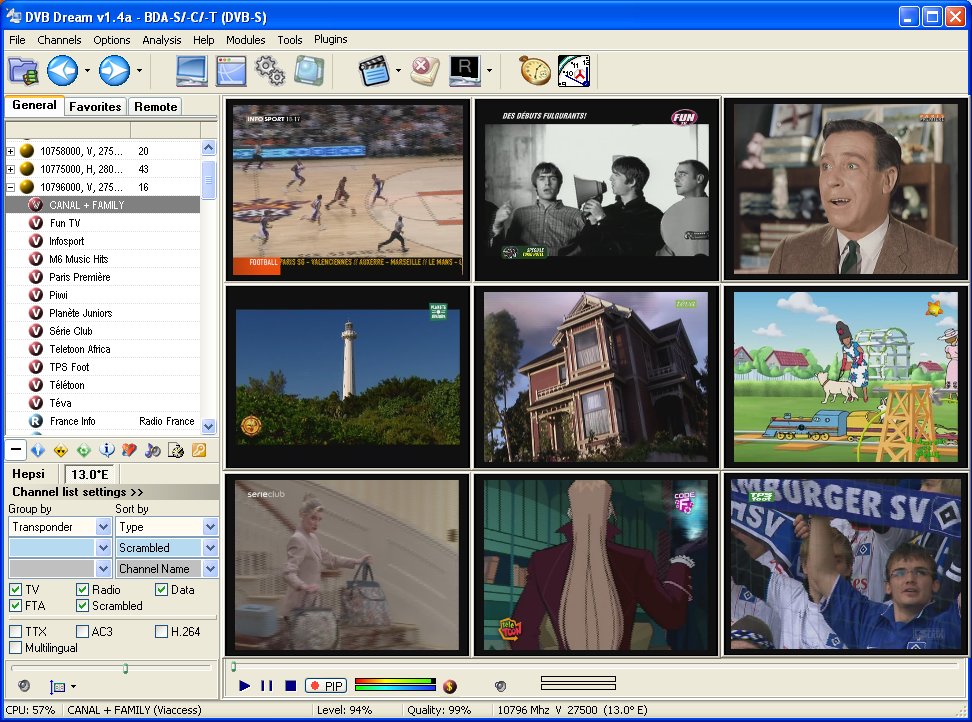Click the blue info bubble icon

[x=107, y=451]
